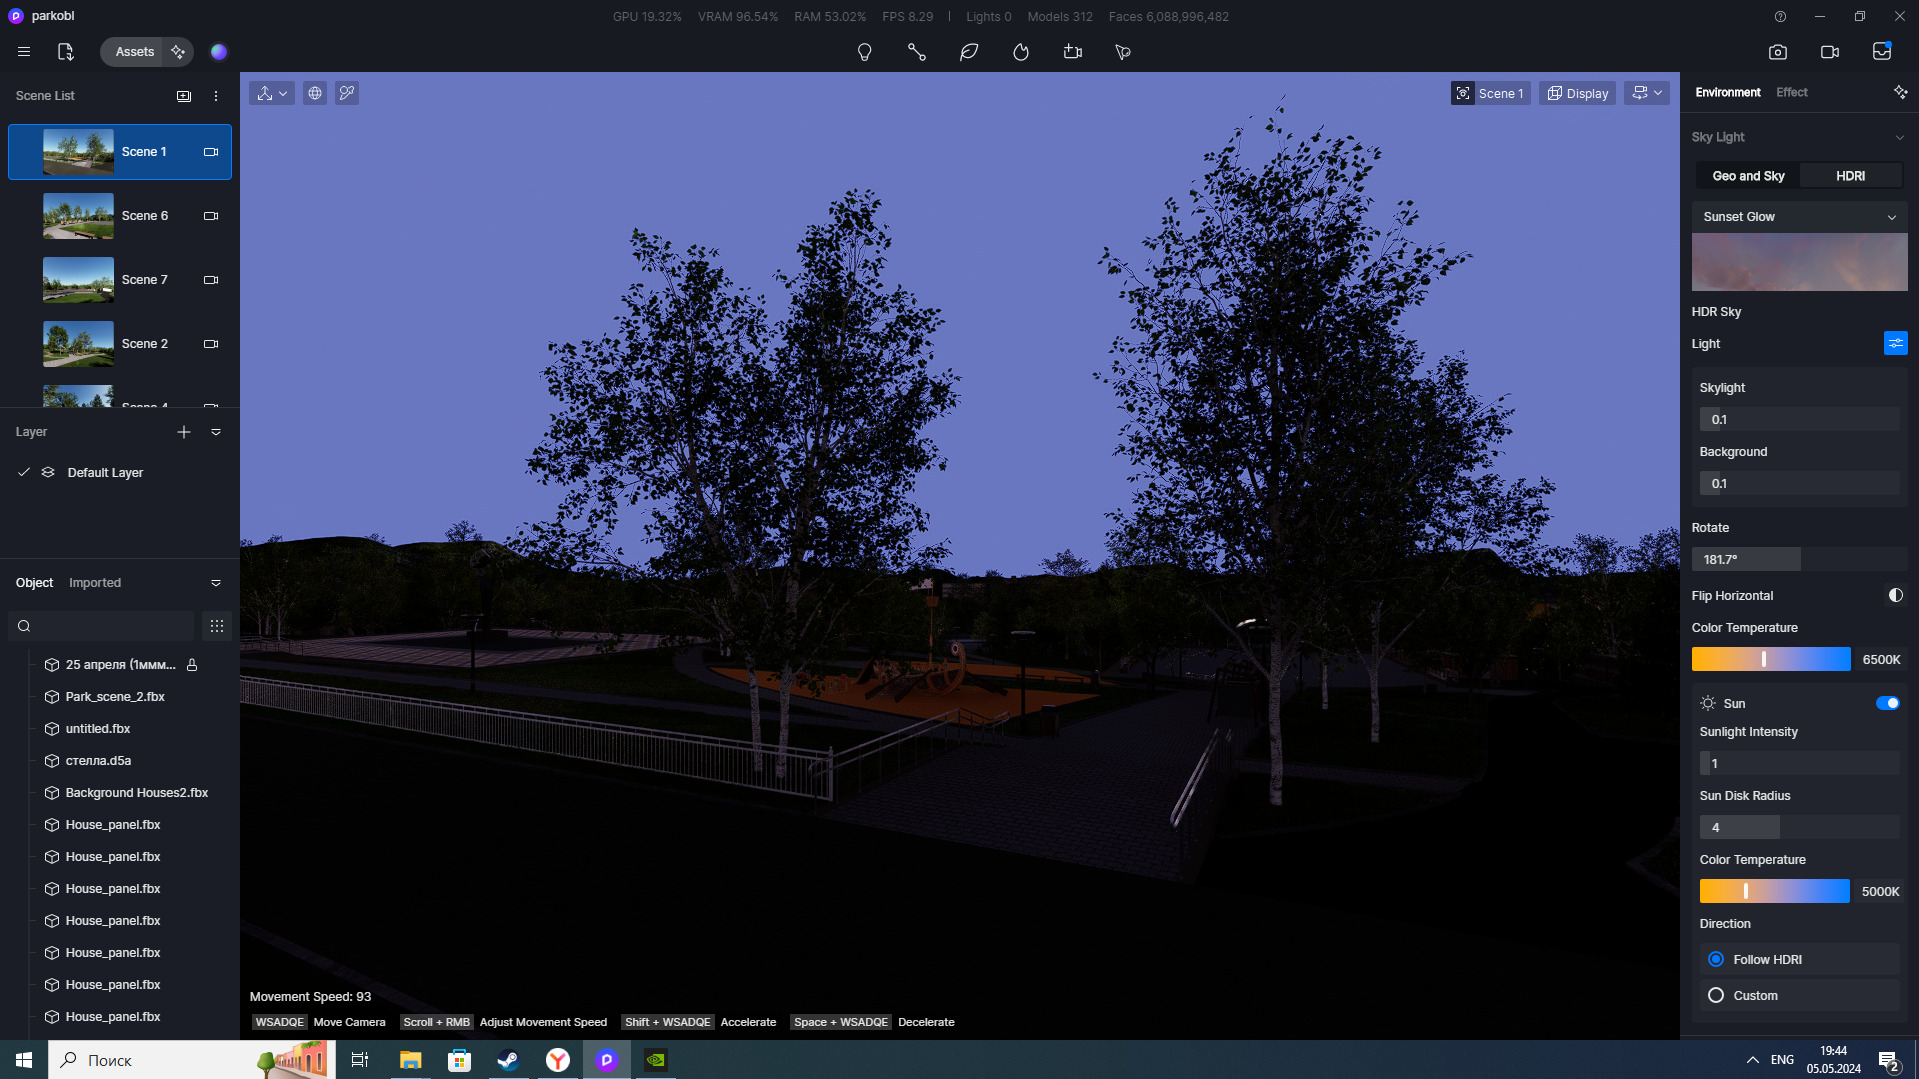Click the Sunlight Intensity field
Screen dimensions: 1919x1079
click(x=1799, y=764)
